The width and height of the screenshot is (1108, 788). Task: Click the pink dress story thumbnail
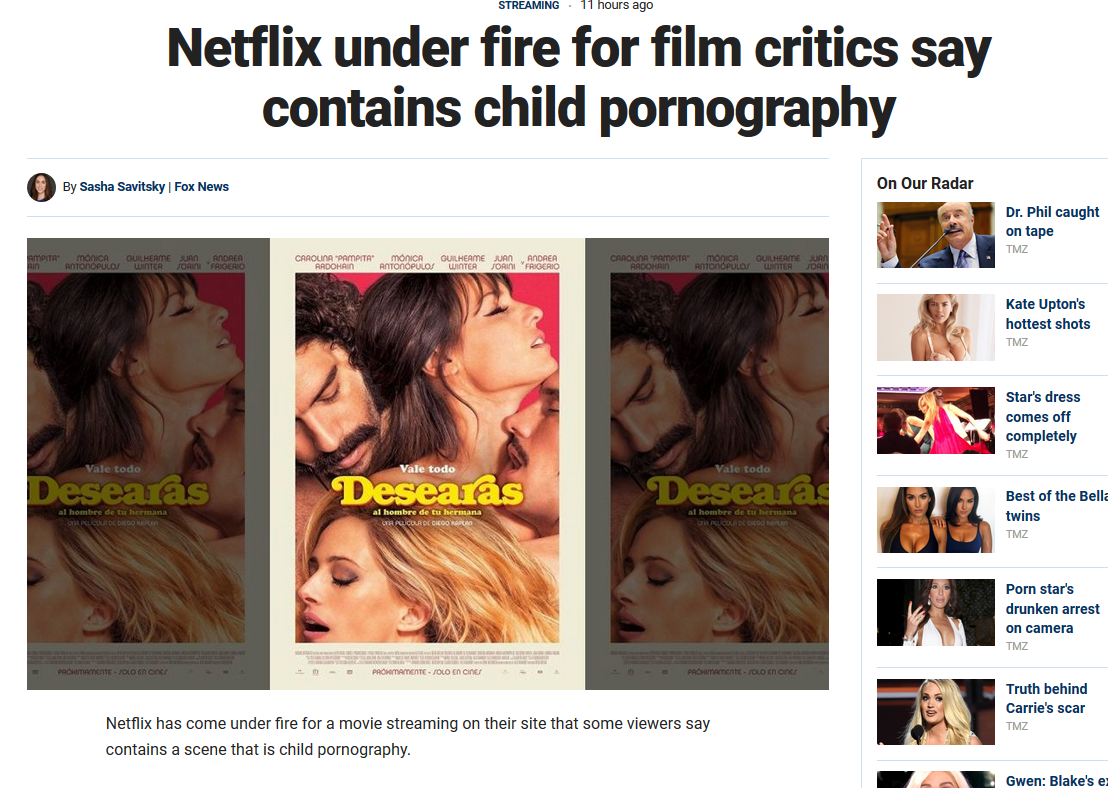point(936,421)
